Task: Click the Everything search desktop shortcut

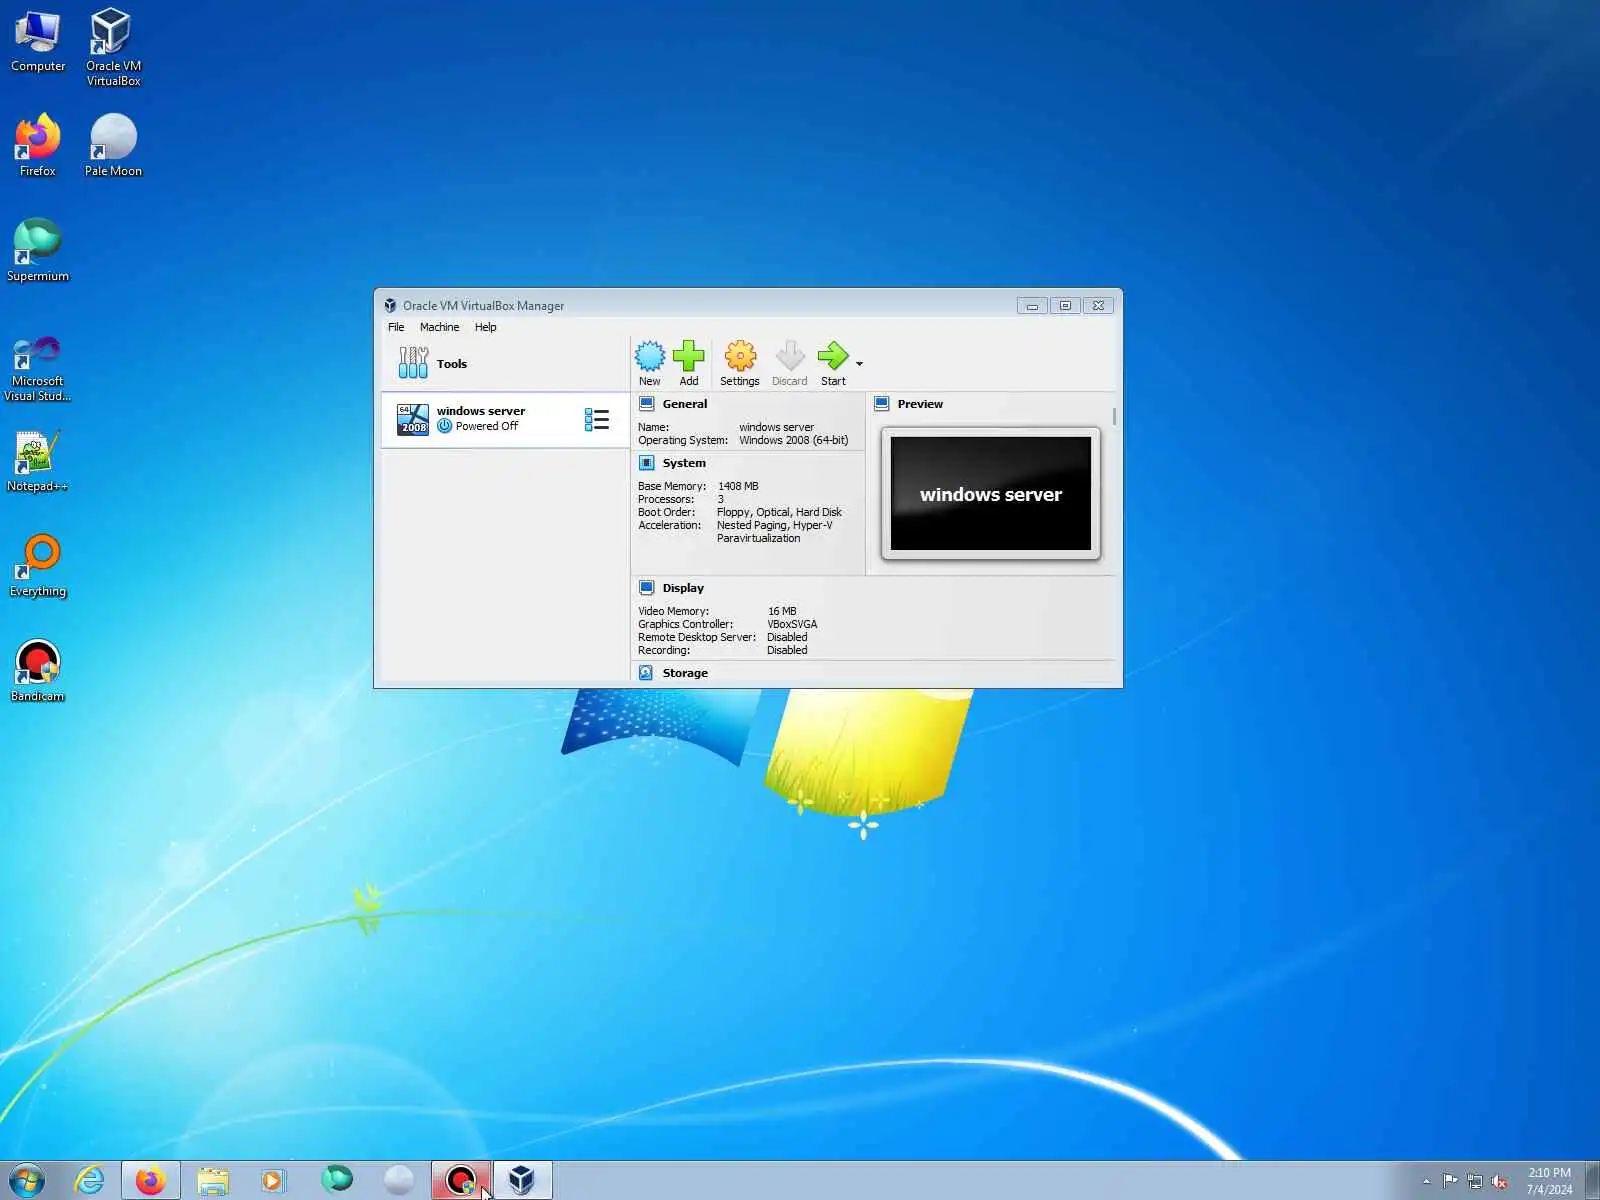Action: [38, 566]
